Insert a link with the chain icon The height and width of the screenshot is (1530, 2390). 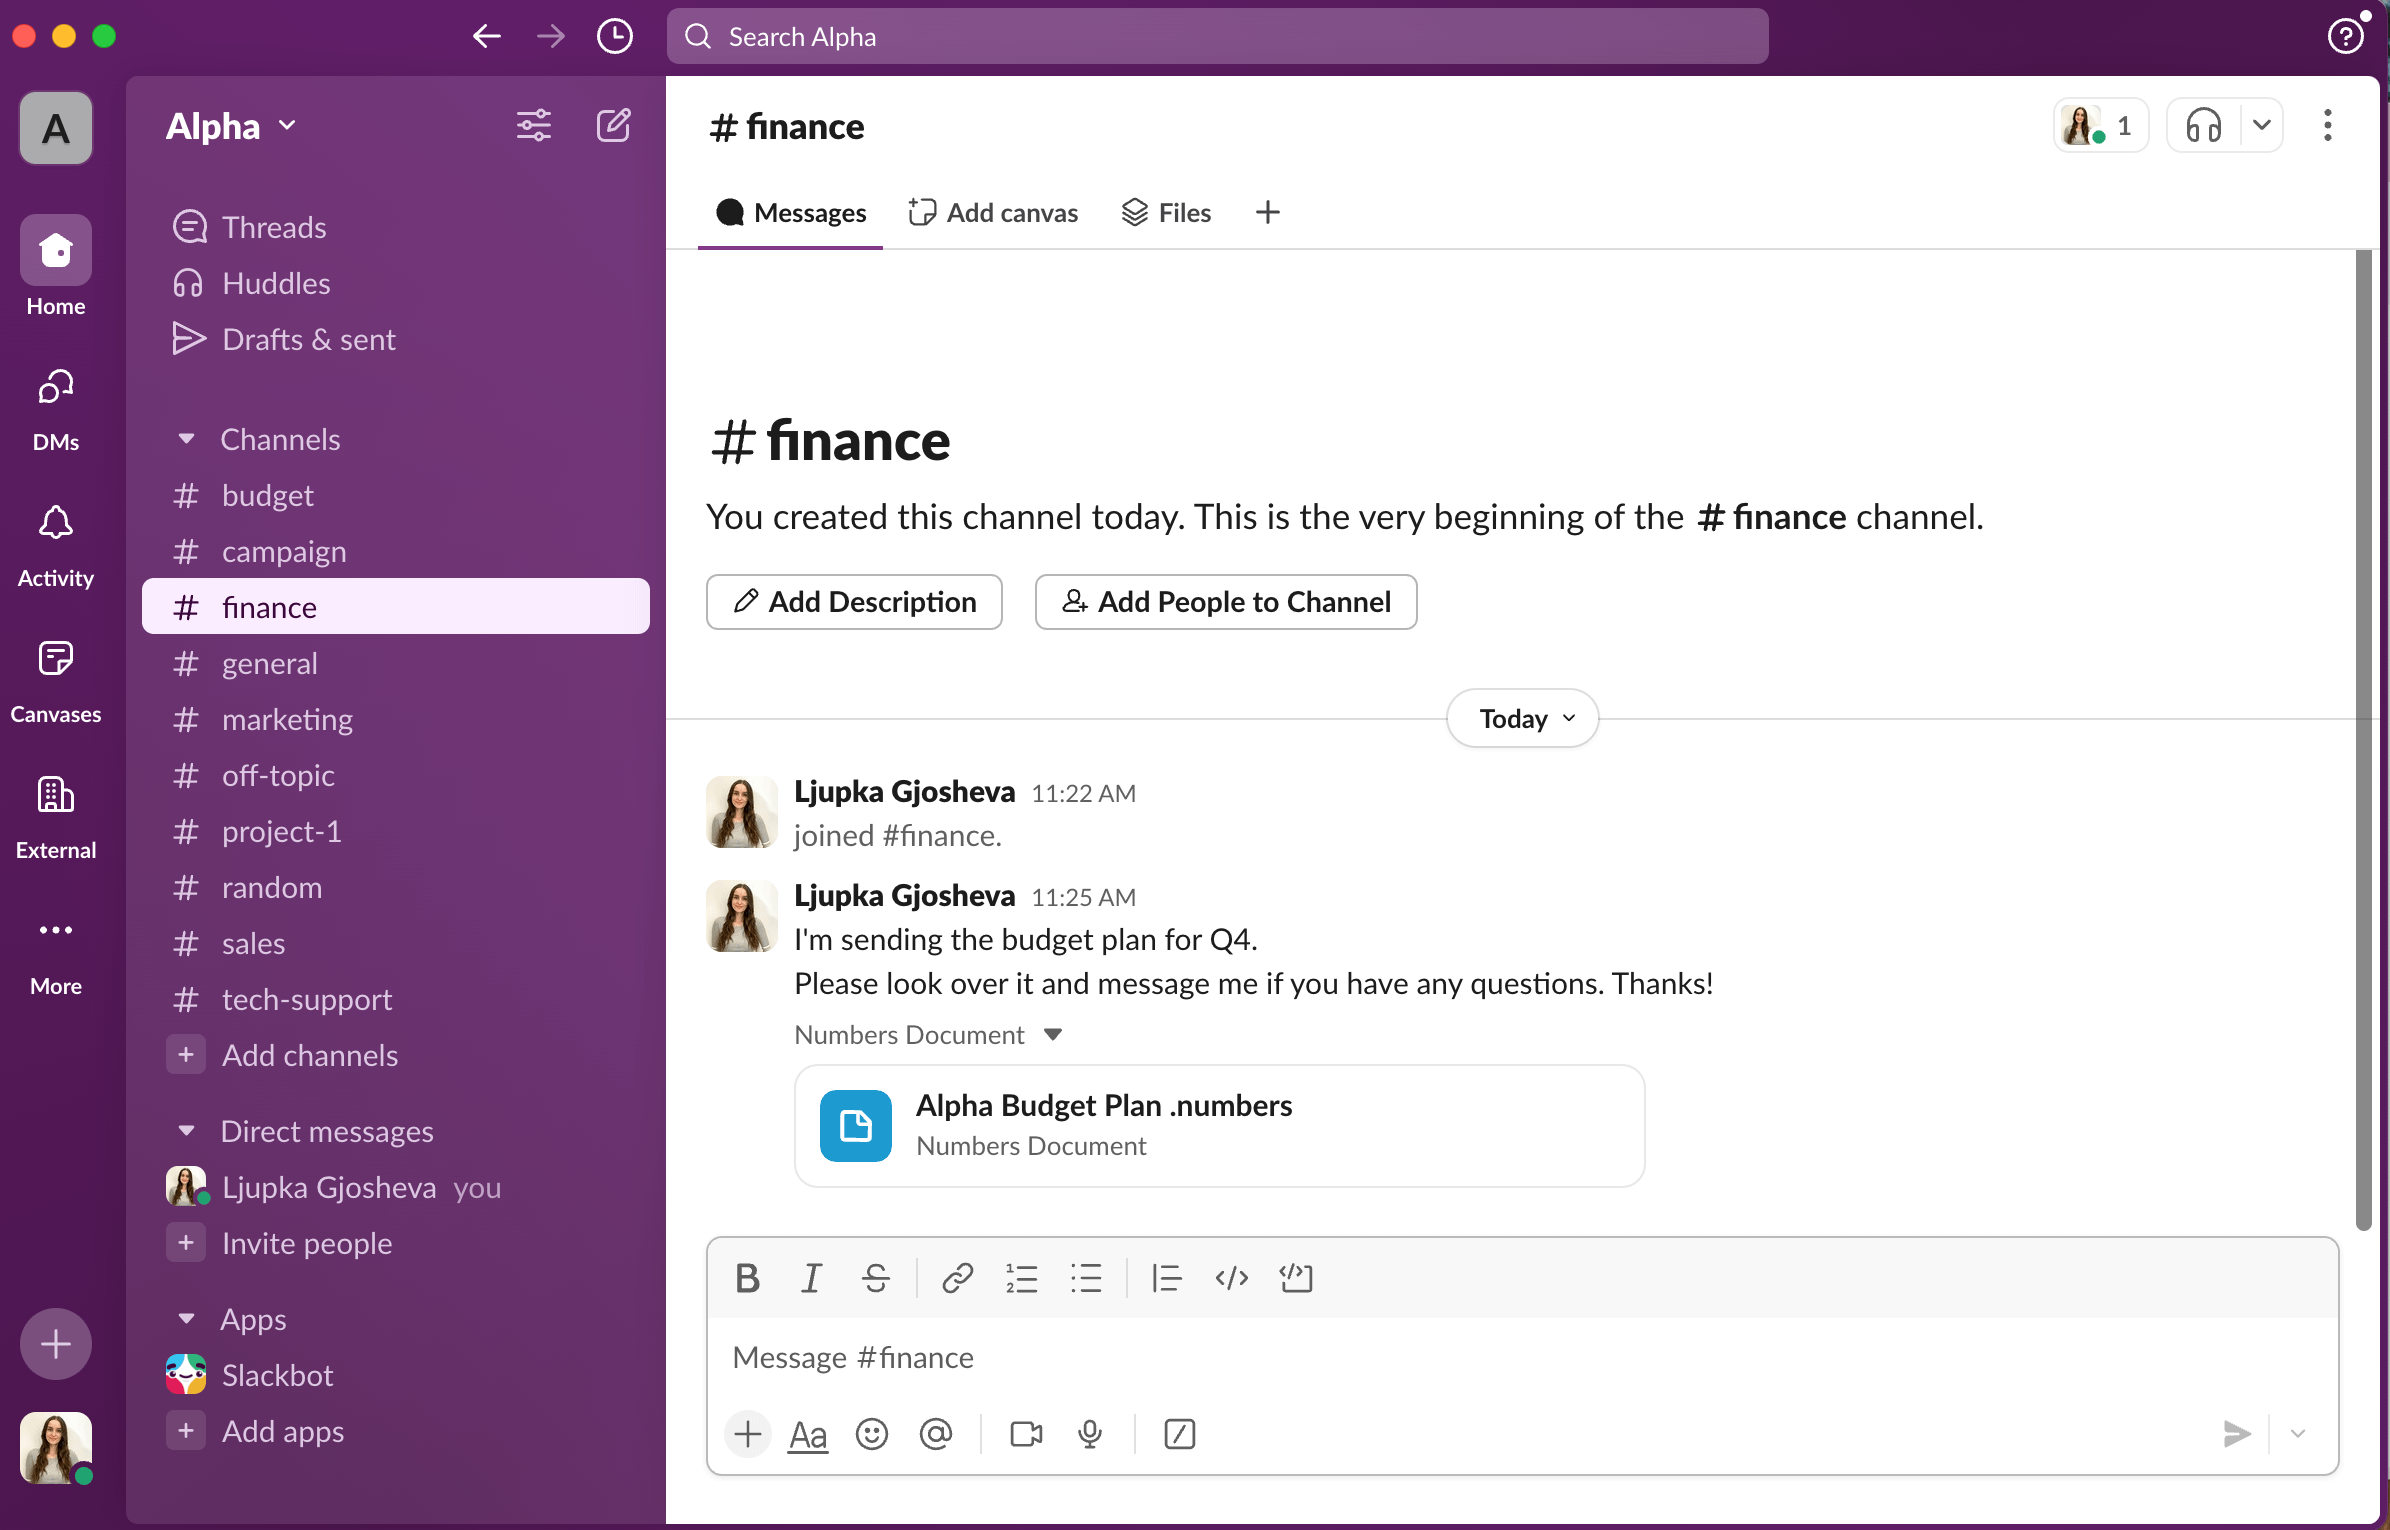(957, 1278)
